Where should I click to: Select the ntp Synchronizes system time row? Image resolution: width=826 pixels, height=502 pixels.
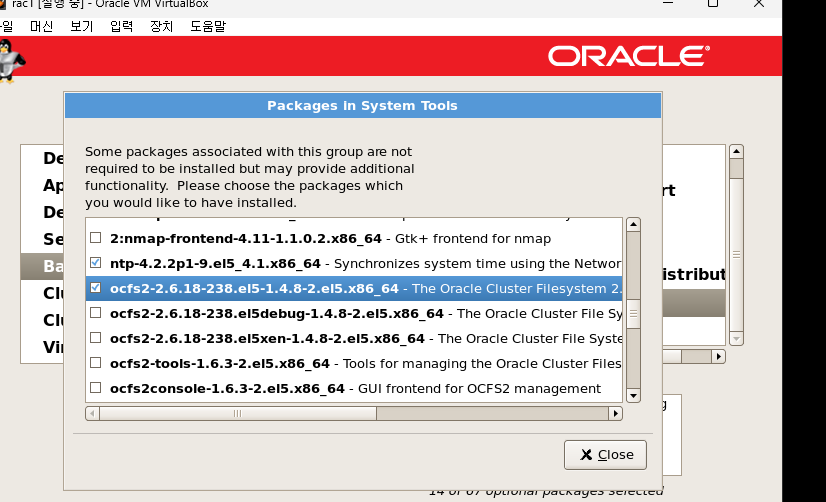coord(354,263)
